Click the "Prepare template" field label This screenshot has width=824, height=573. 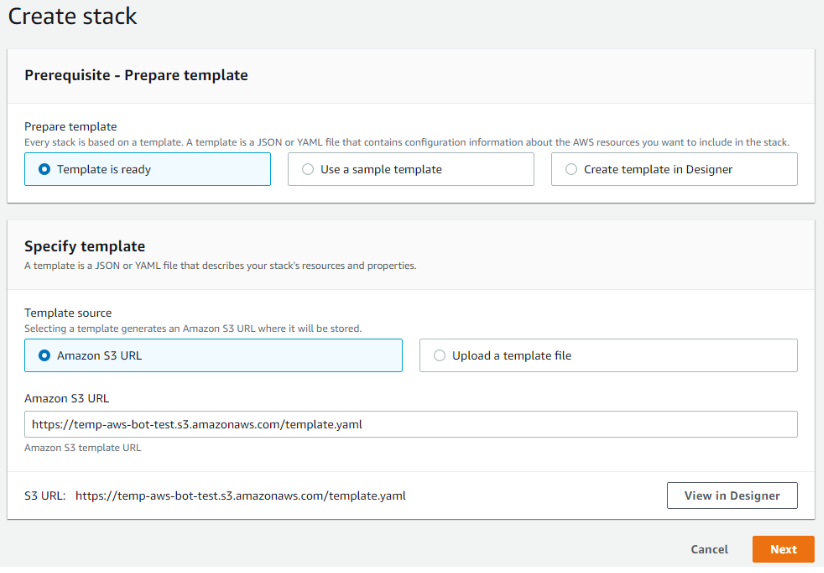click(x=70, y=127)
